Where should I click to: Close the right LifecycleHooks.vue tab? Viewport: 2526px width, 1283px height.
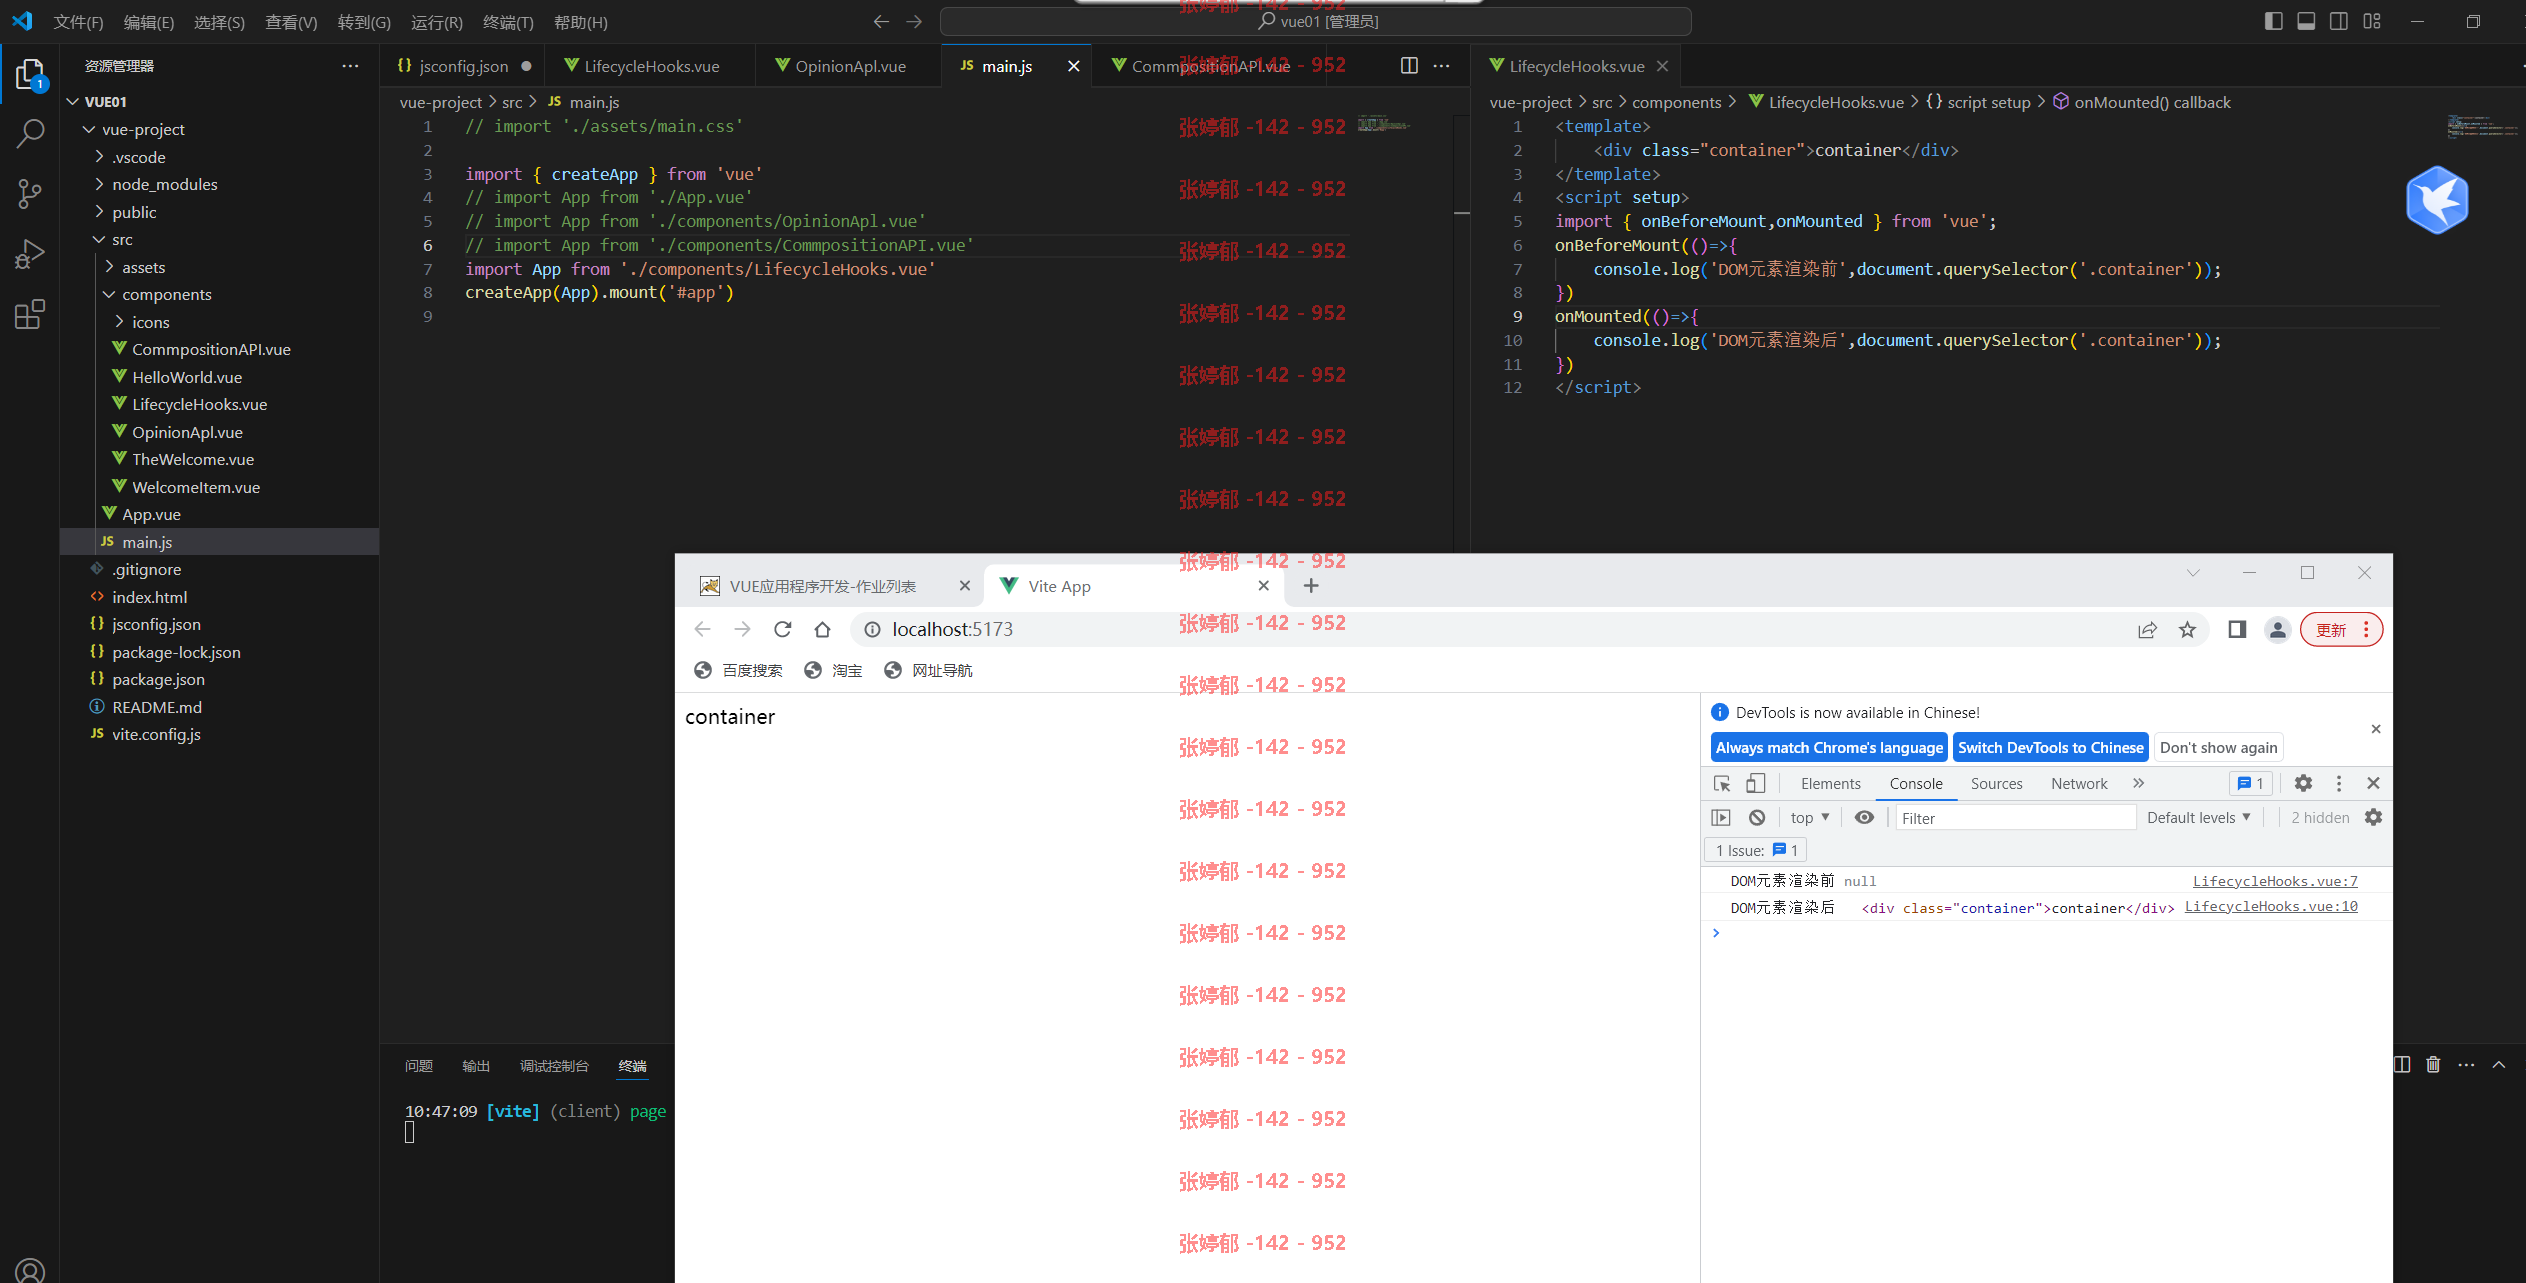tap(1662, 66)
